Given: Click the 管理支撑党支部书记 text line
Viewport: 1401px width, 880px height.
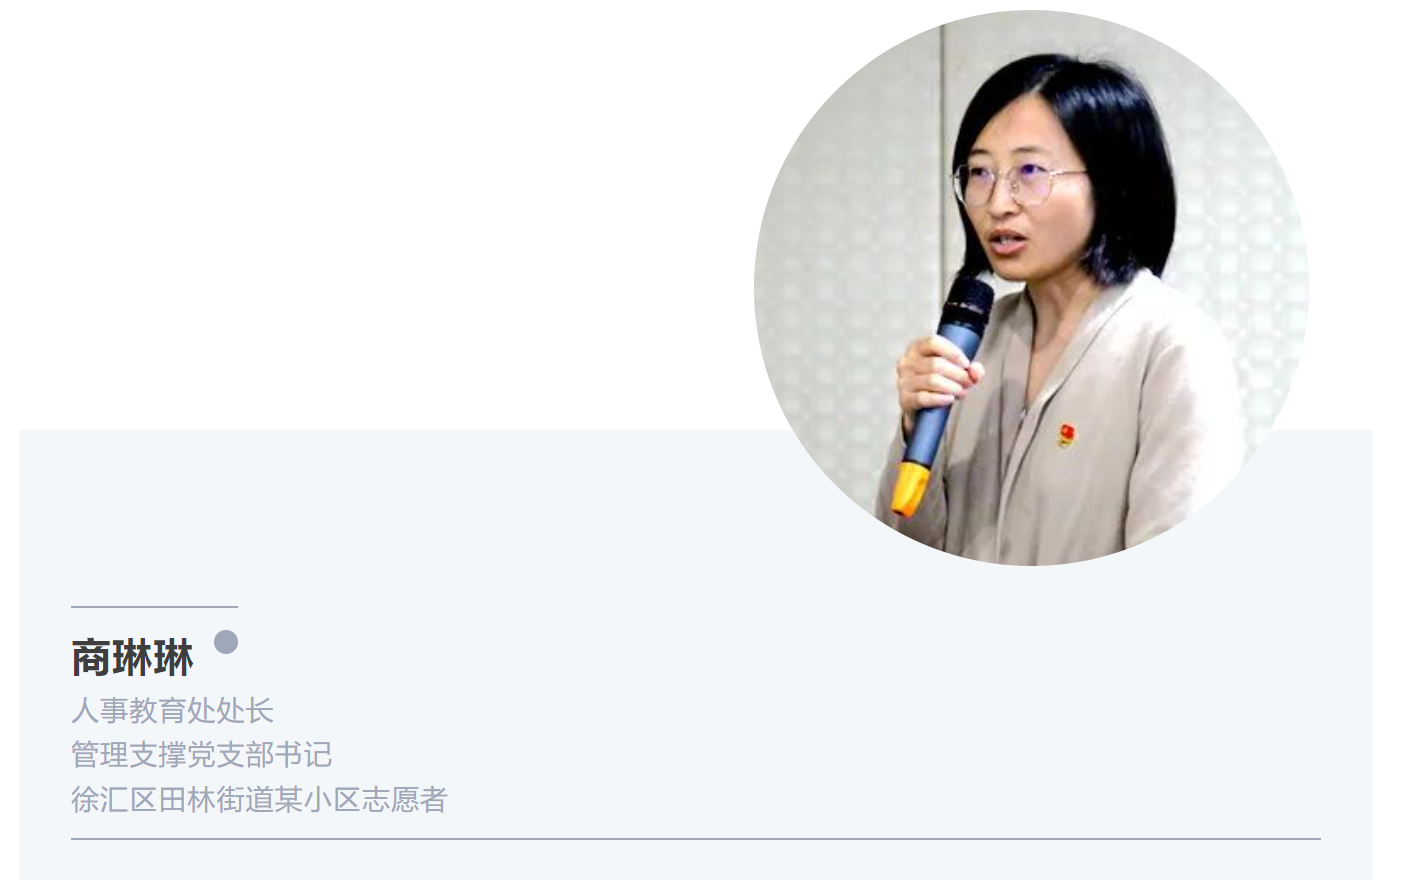Looking at the screenshot, I should pyautogui.click(x=201, y=755).
